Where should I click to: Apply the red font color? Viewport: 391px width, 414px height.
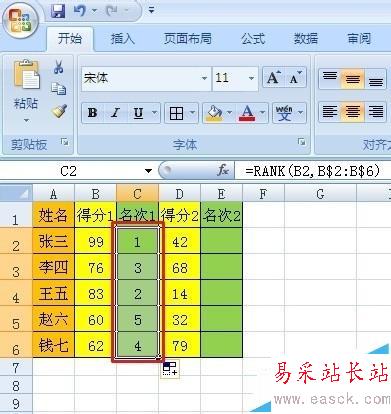(247, 113)
